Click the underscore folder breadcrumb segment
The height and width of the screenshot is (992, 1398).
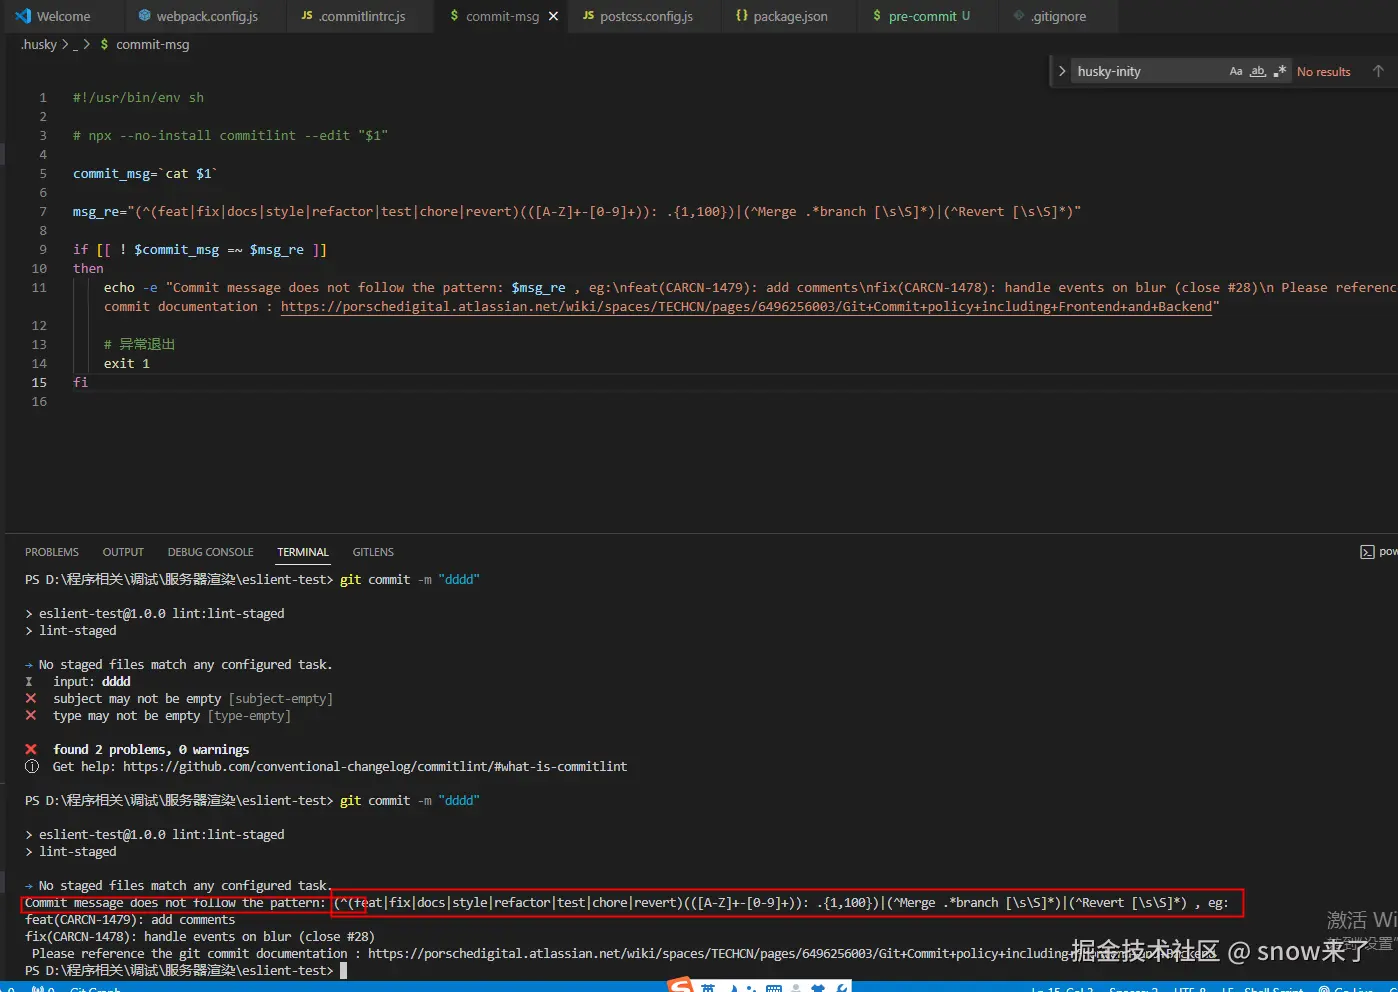(75, 44)
